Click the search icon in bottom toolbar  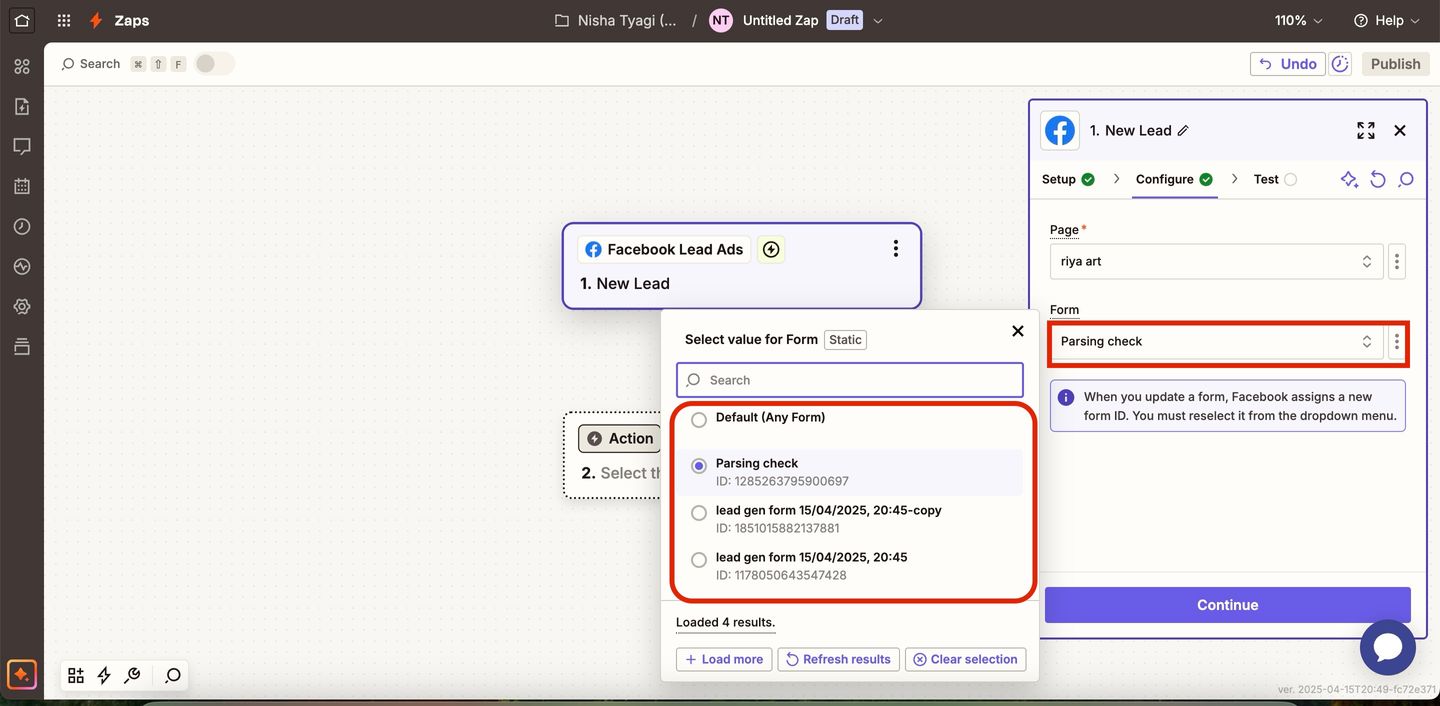tap(173, 675)
